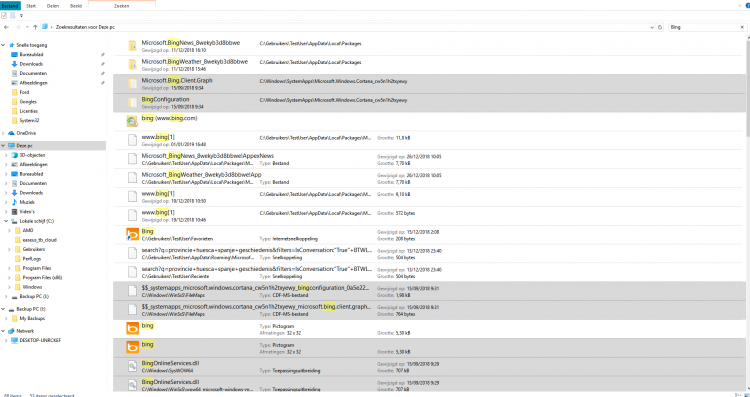The image size is (750, 397).
Task: Expand the Netwerk tree node
Action: pyautogui.click(x=3, y=331)
